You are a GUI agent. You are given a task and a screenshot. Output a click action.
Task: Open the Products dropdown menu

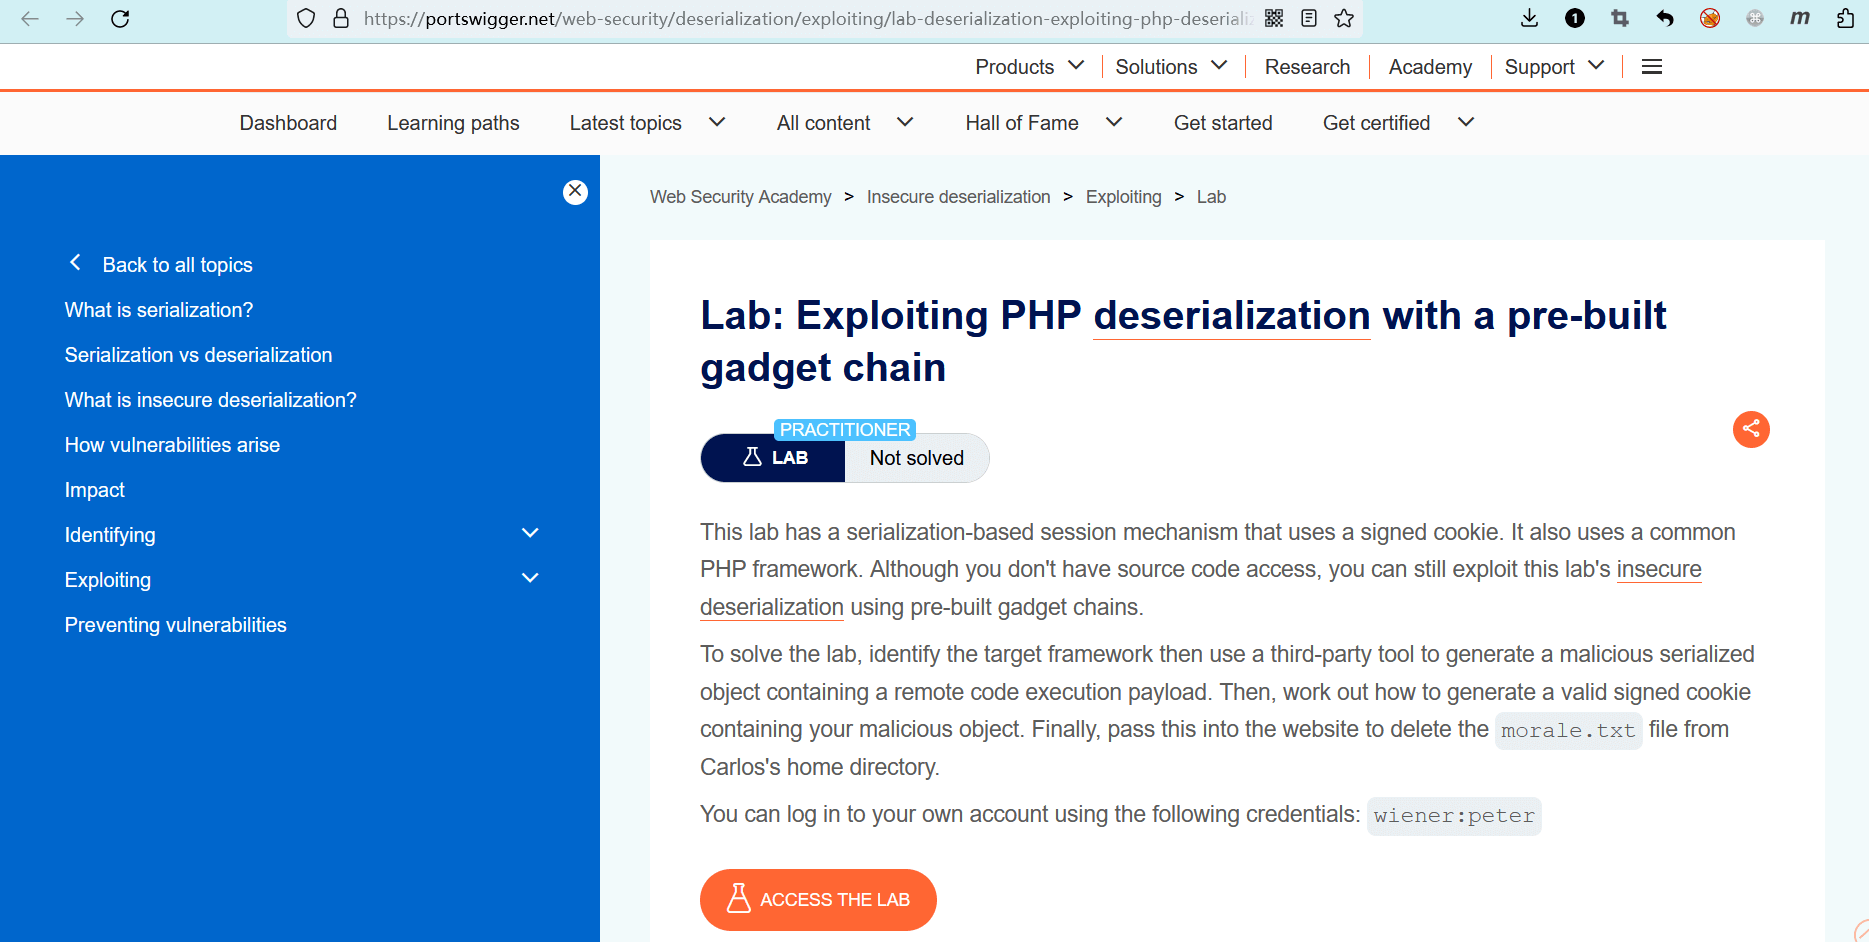(x=1029, y=67)
